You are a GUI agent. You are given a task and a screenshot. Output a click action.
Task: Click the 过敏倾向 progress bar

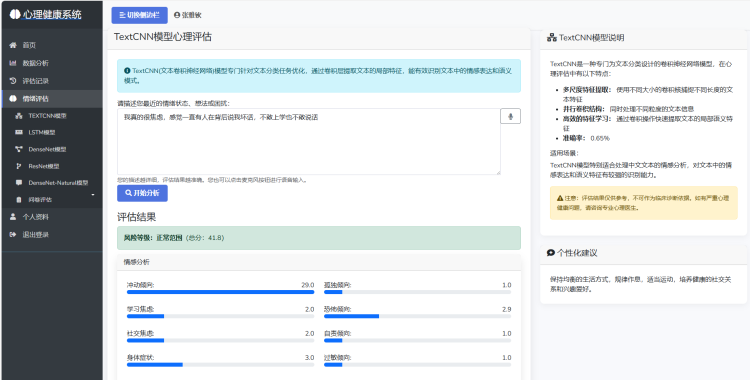(x=418, y=365)
